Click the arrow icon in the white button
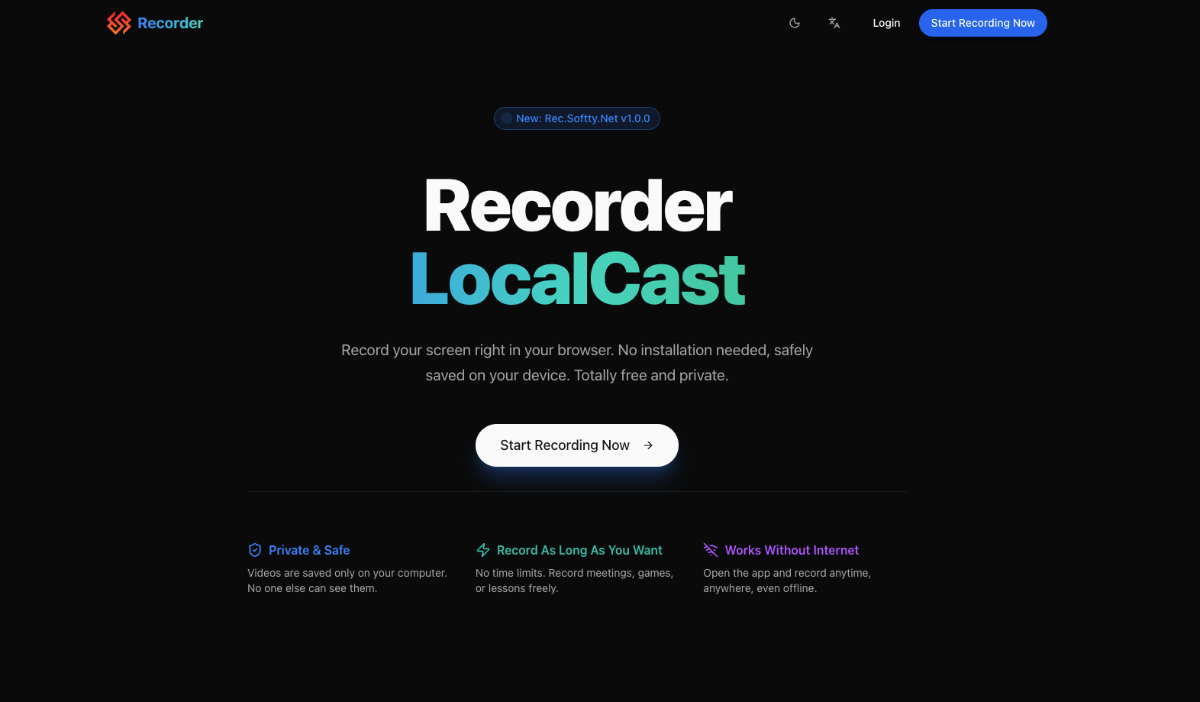Image resolution: width=1200 pixels, height=702 pixels. click(x=648, y=445)
